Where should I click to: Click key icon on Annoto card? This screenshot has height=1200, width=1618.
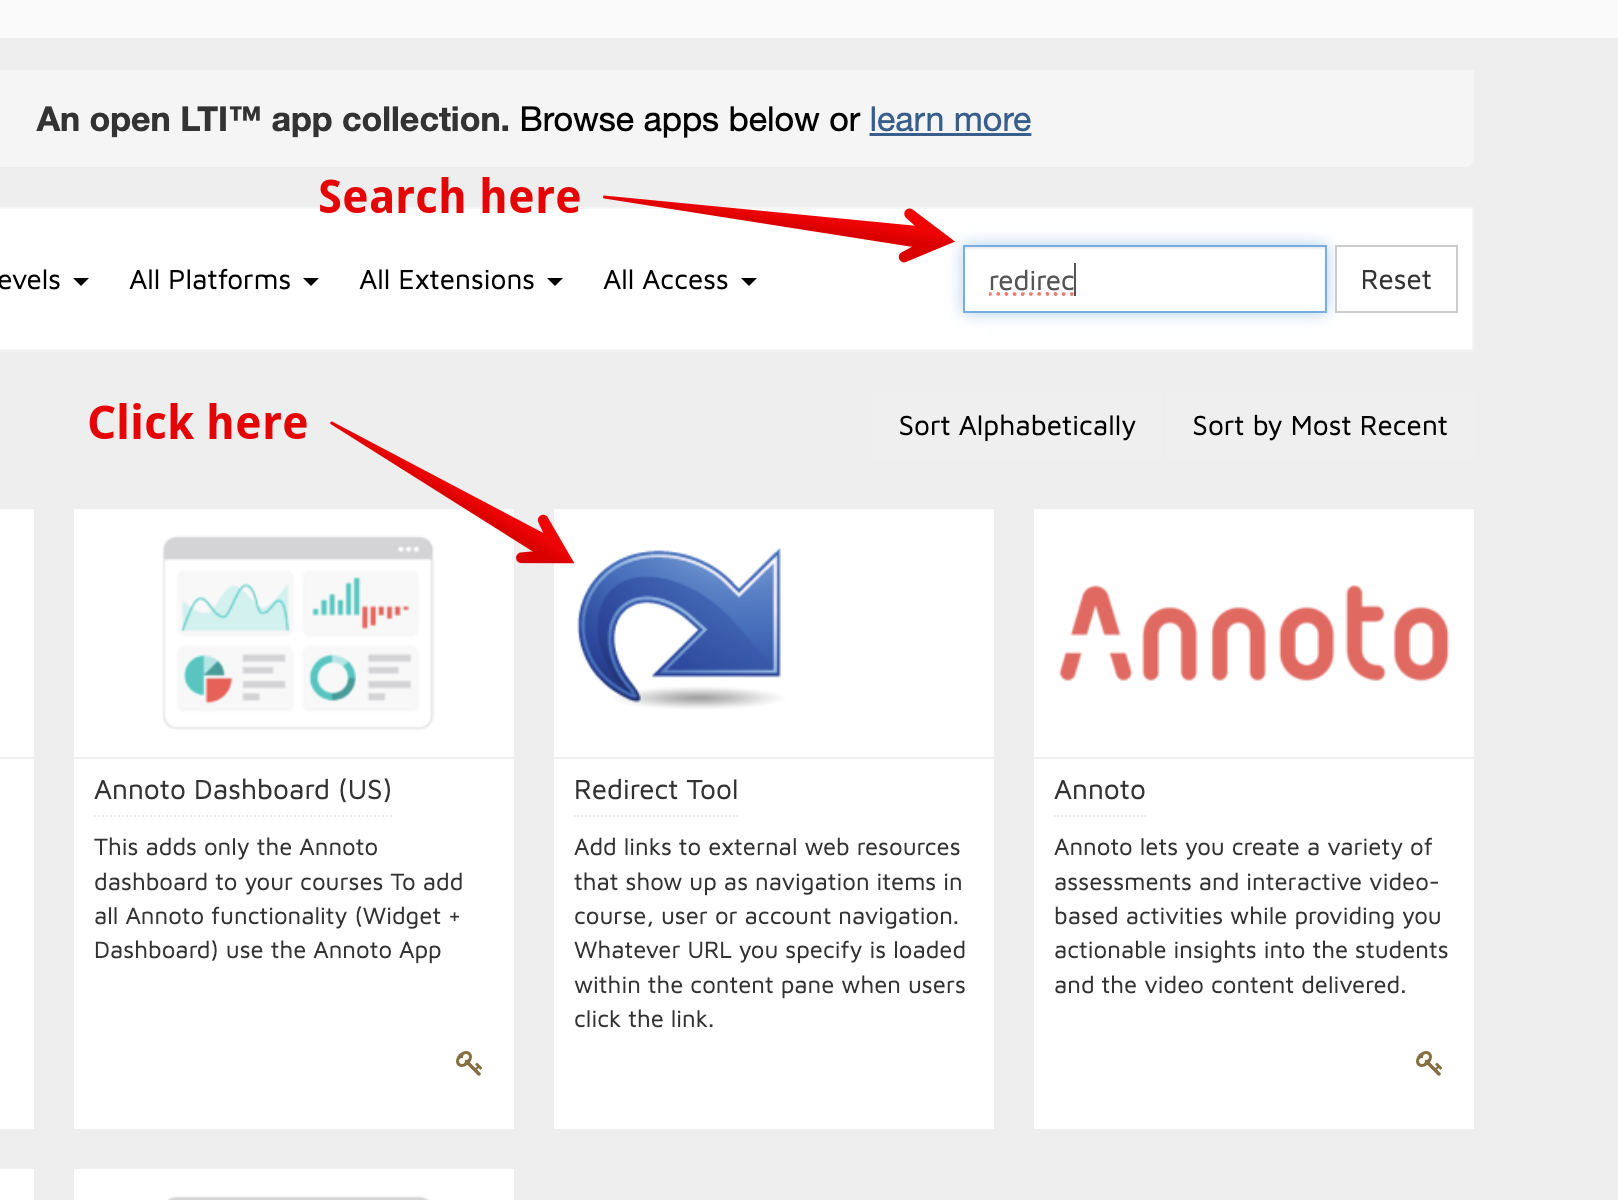pos(1428,1062)
